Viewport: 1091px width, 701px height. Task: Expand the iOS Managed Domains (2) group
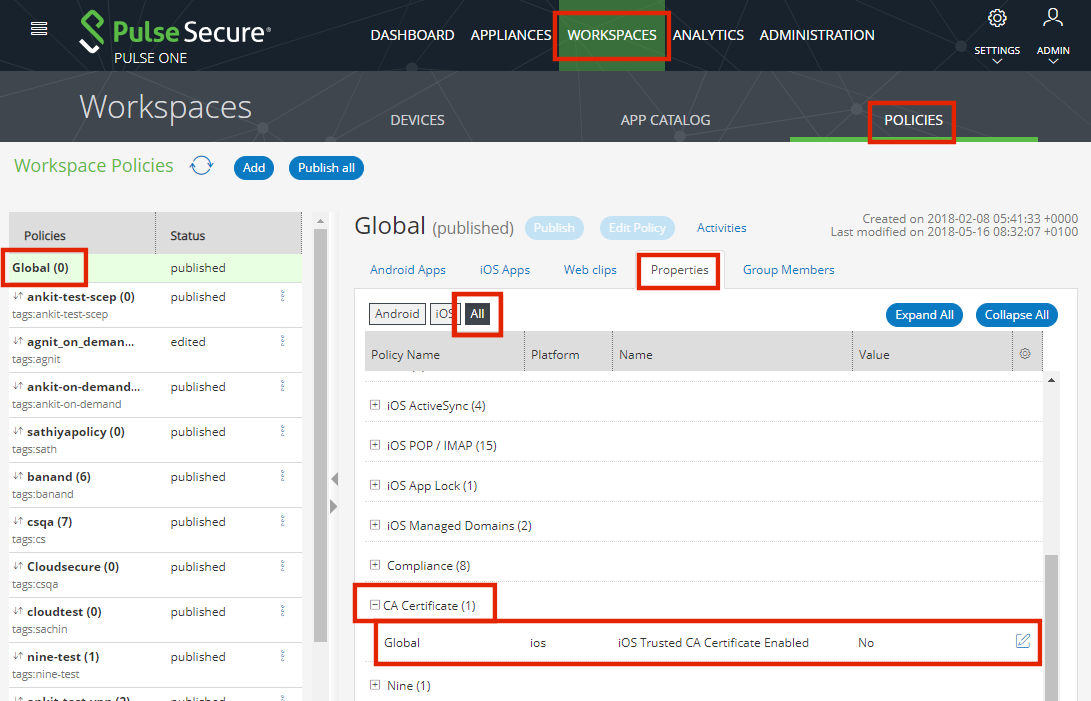375,525
